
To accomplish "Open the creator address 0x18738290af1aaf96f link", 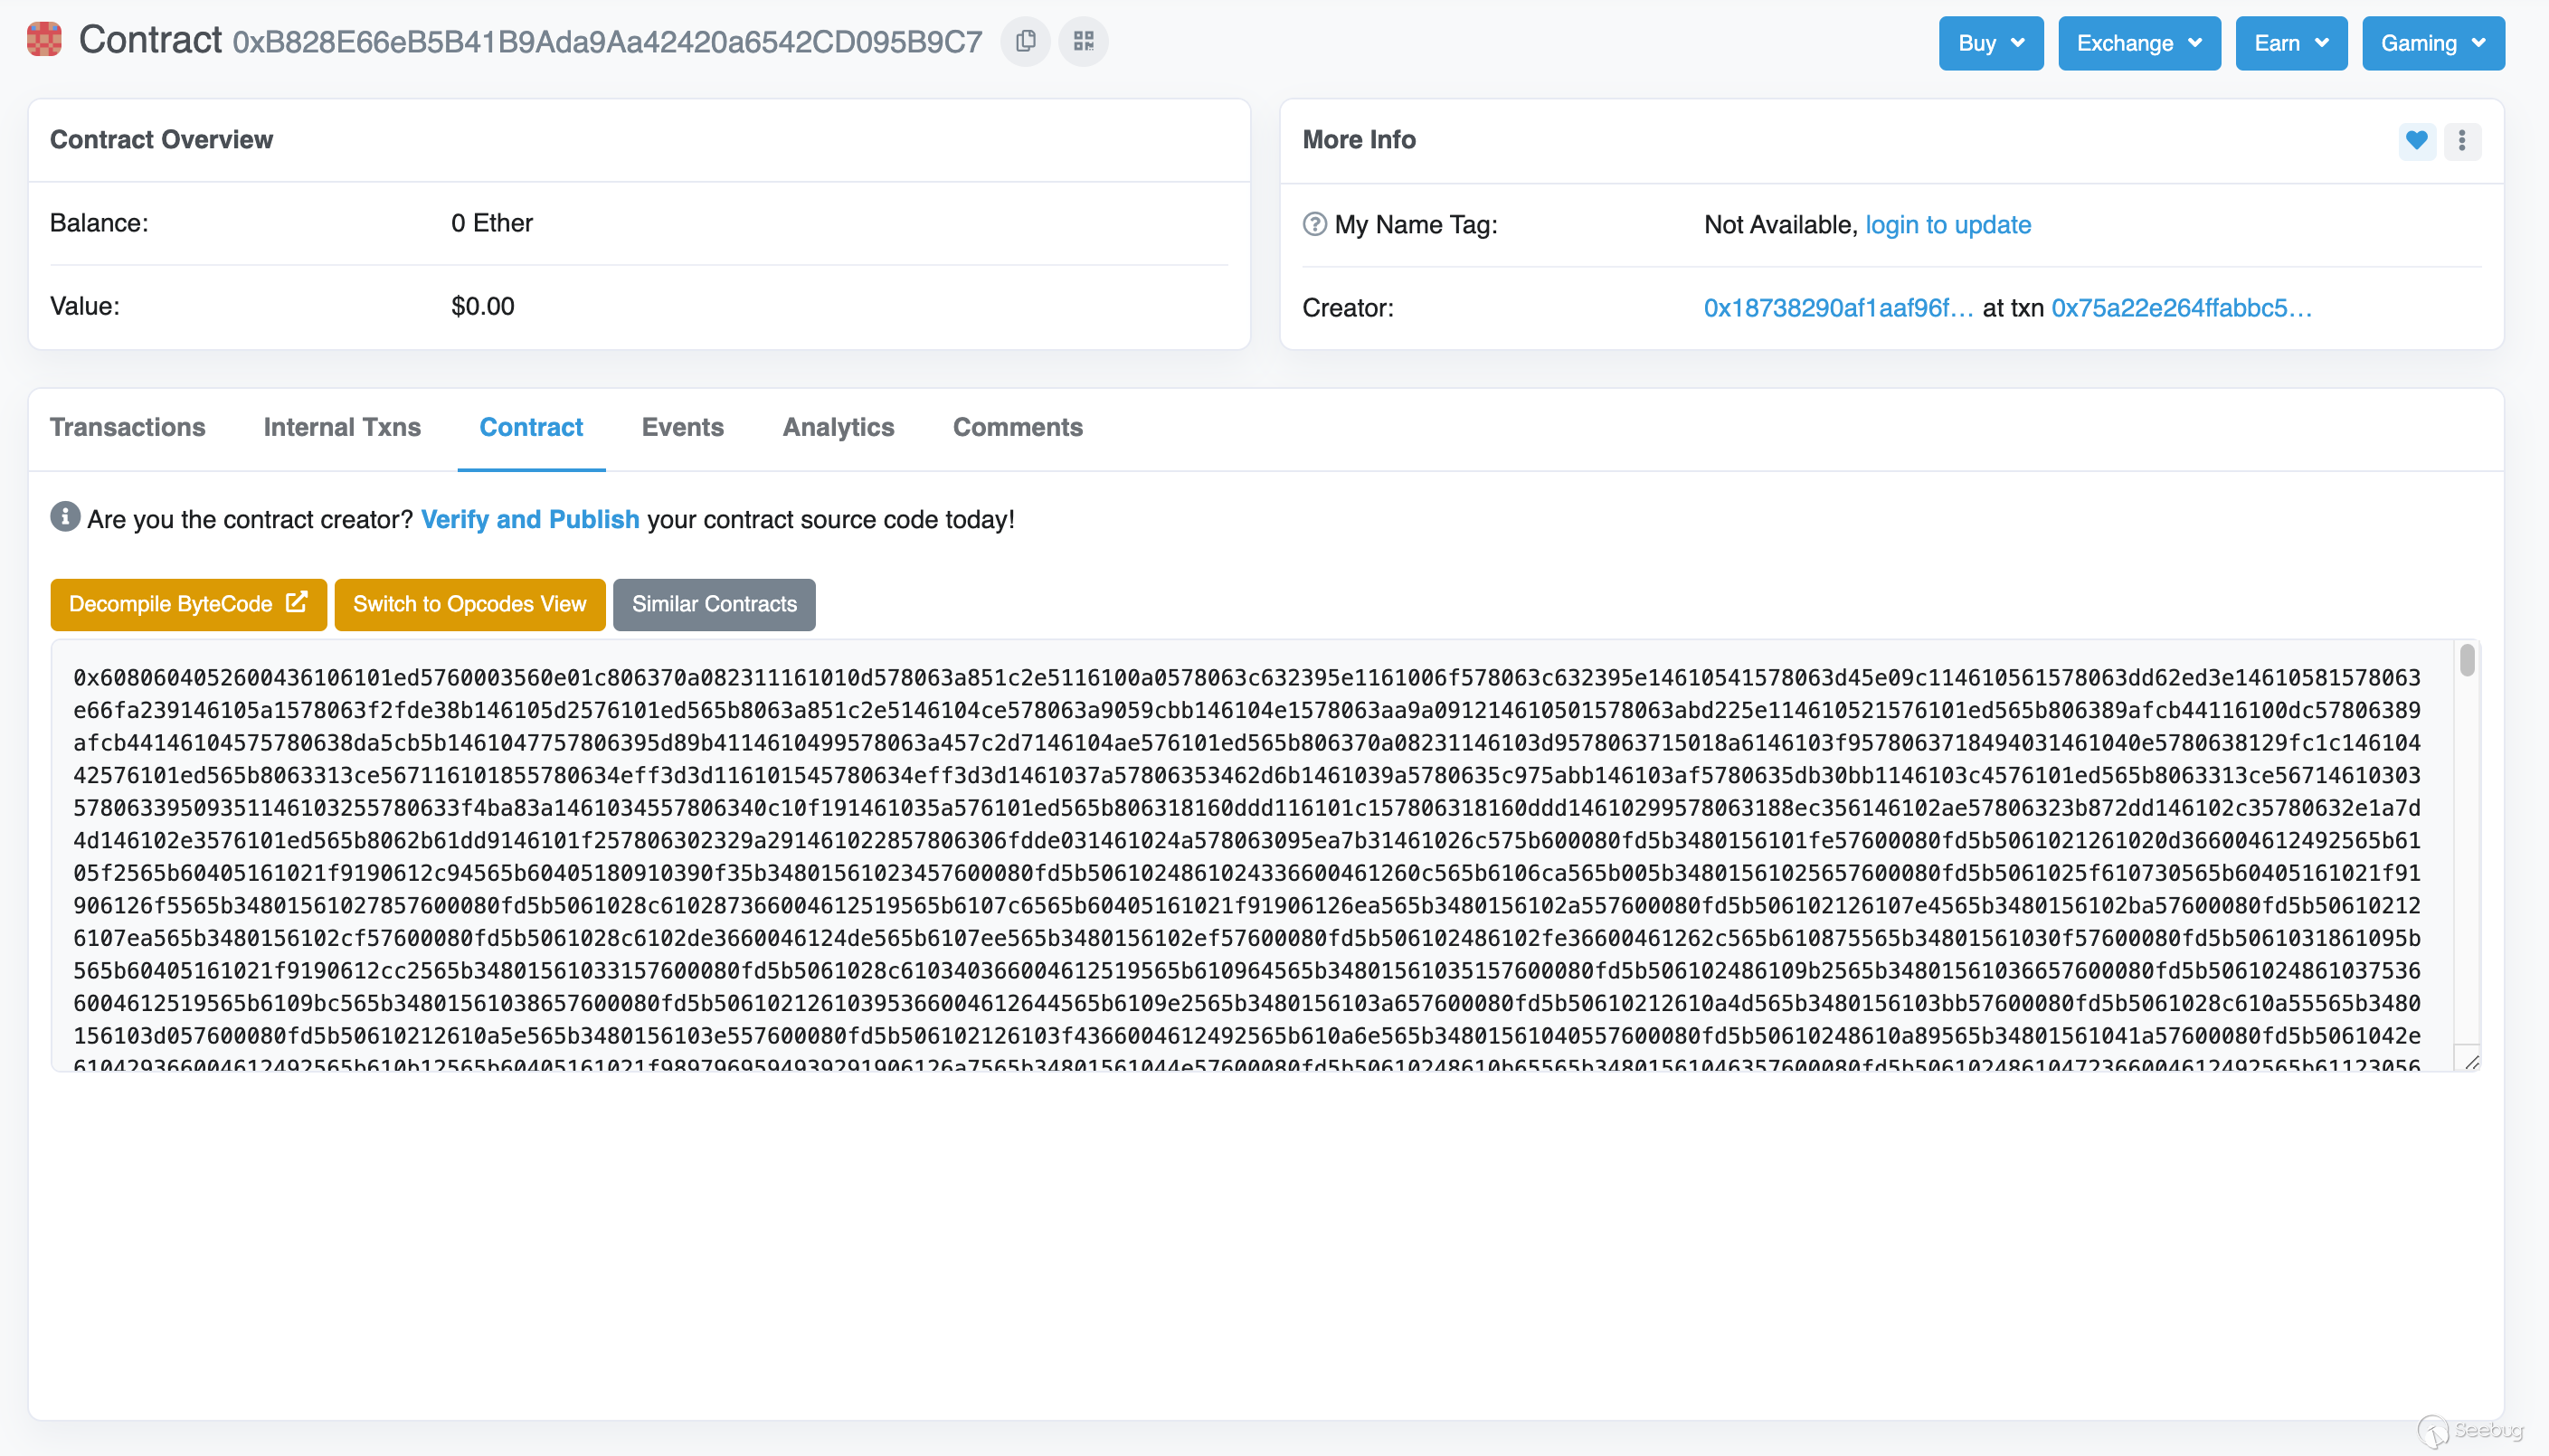I will pyautogui.click(x=1838, y=308).
